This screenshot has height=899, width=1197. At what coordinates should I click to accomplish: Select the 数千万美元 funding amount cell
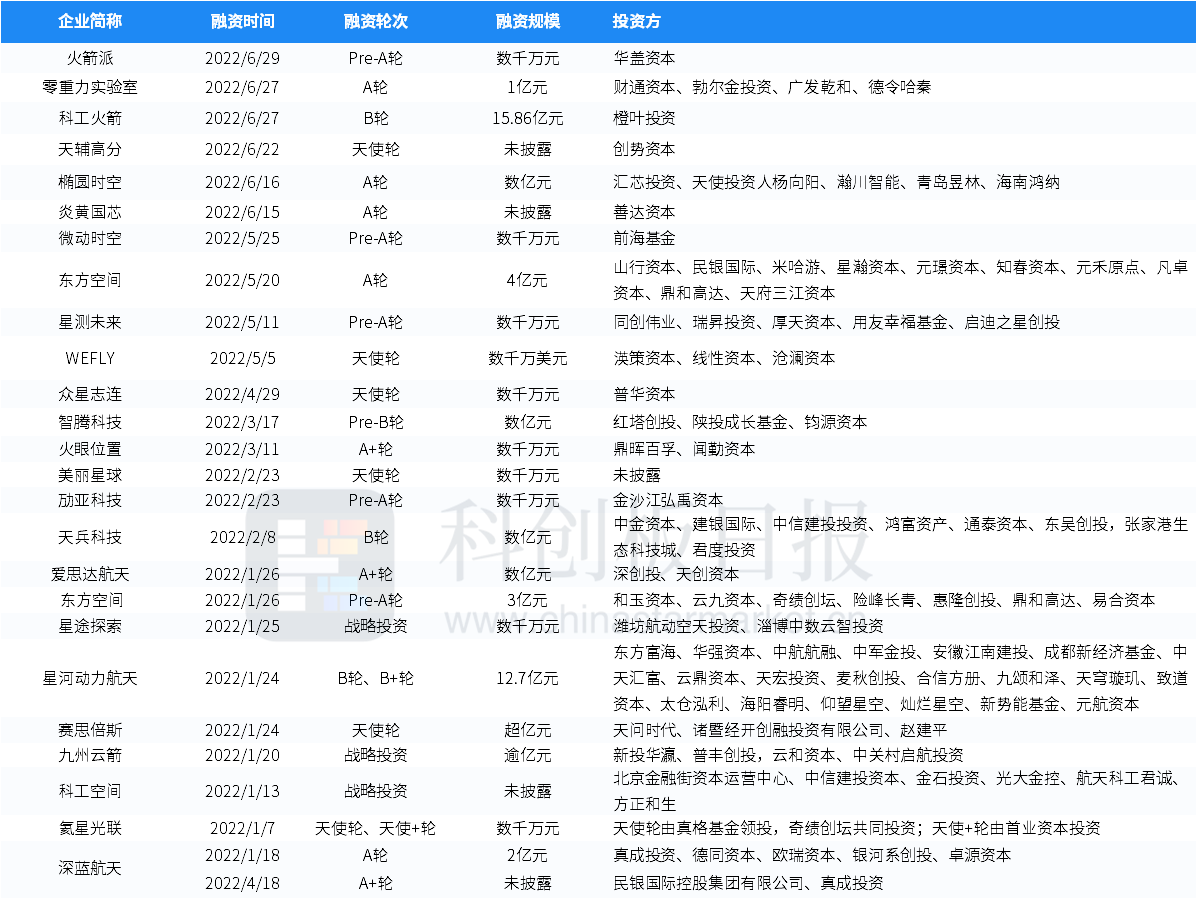point(527,358)
